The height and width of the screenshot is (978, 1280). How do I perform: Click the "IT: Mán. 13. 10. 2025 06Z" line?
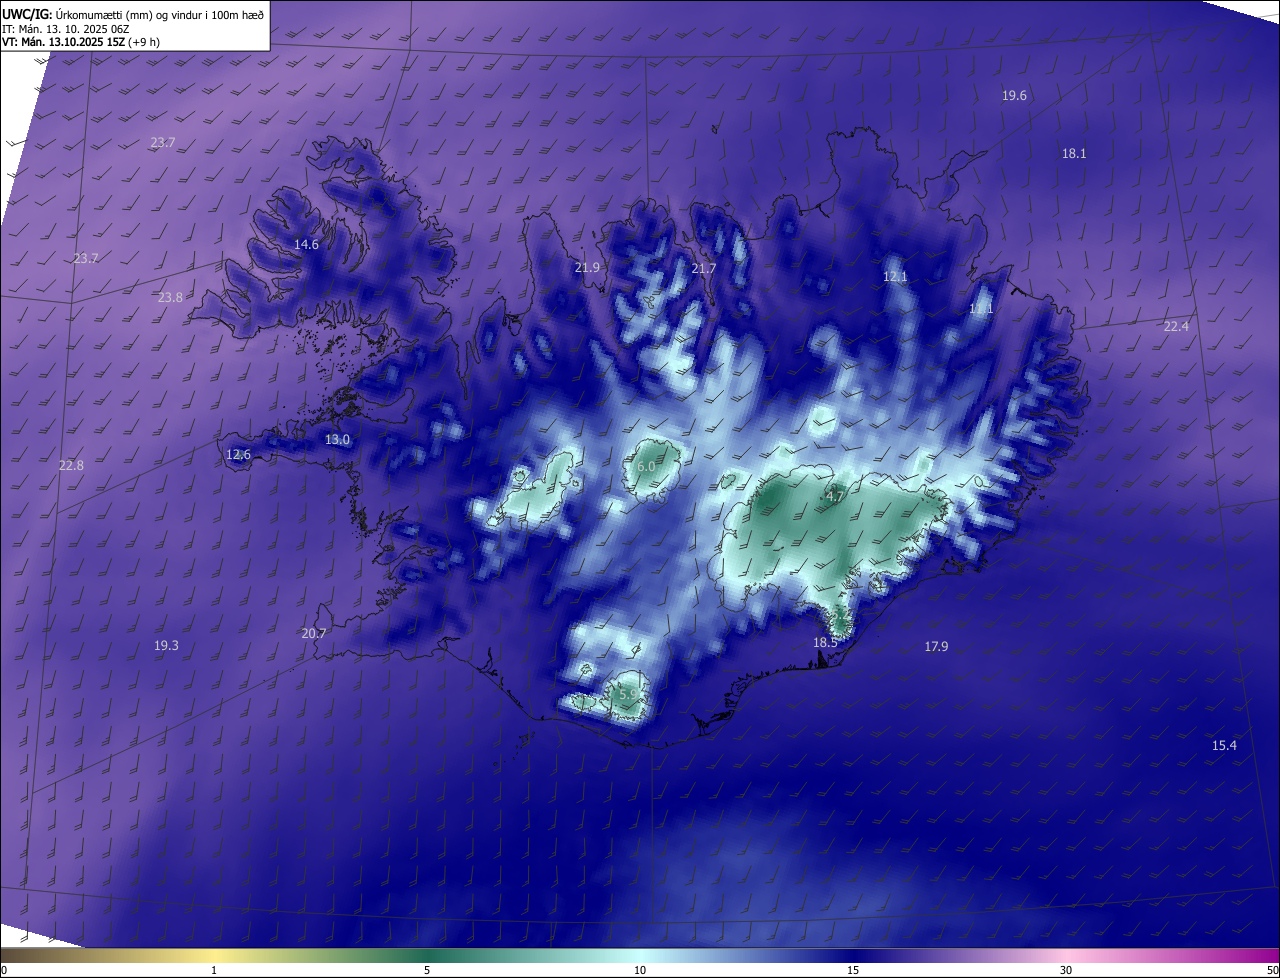coord(65,28)
